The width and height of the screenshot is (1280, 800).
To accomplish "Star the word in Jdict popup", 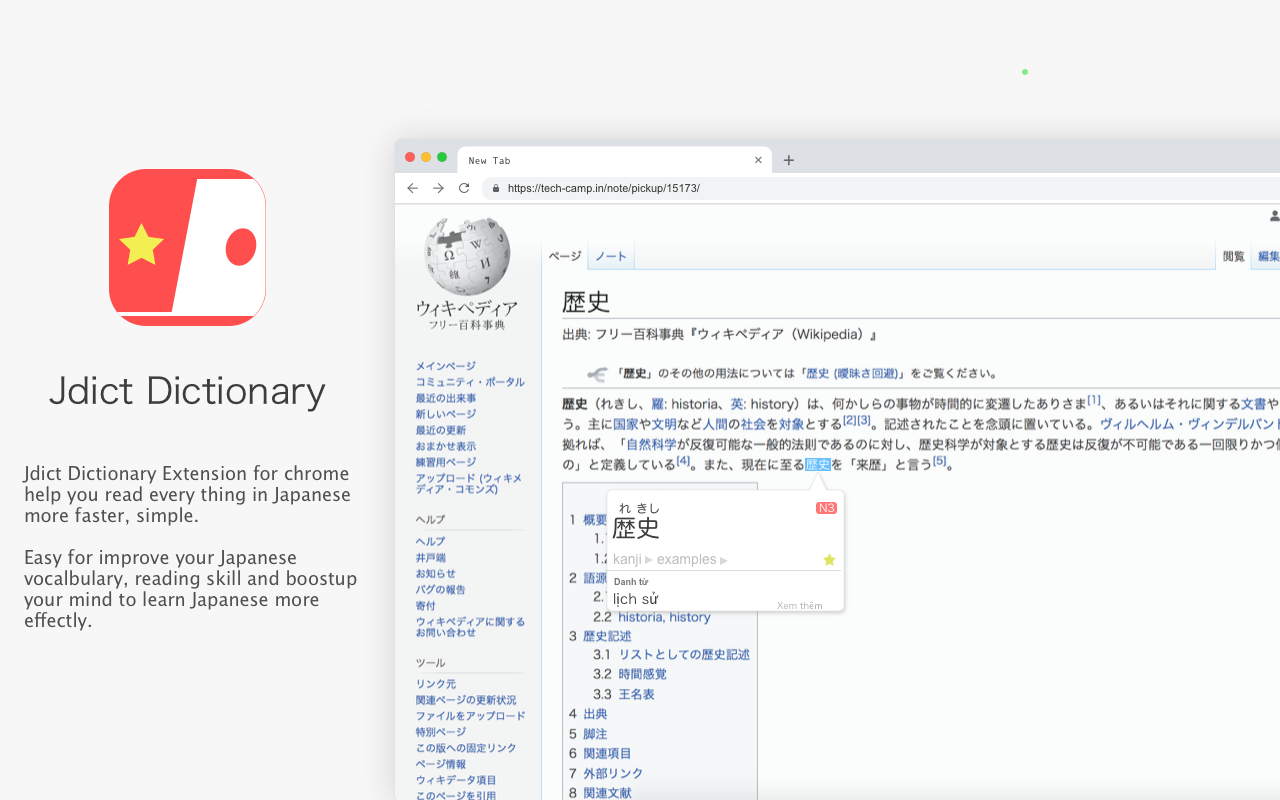I will pos(829,560).
